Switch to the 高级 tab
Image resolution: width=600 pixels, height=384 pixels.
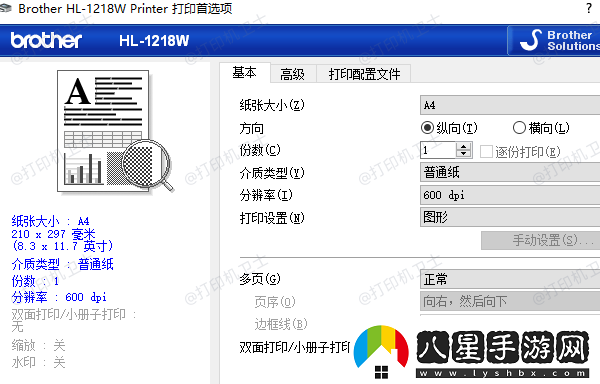click(293, 74)
